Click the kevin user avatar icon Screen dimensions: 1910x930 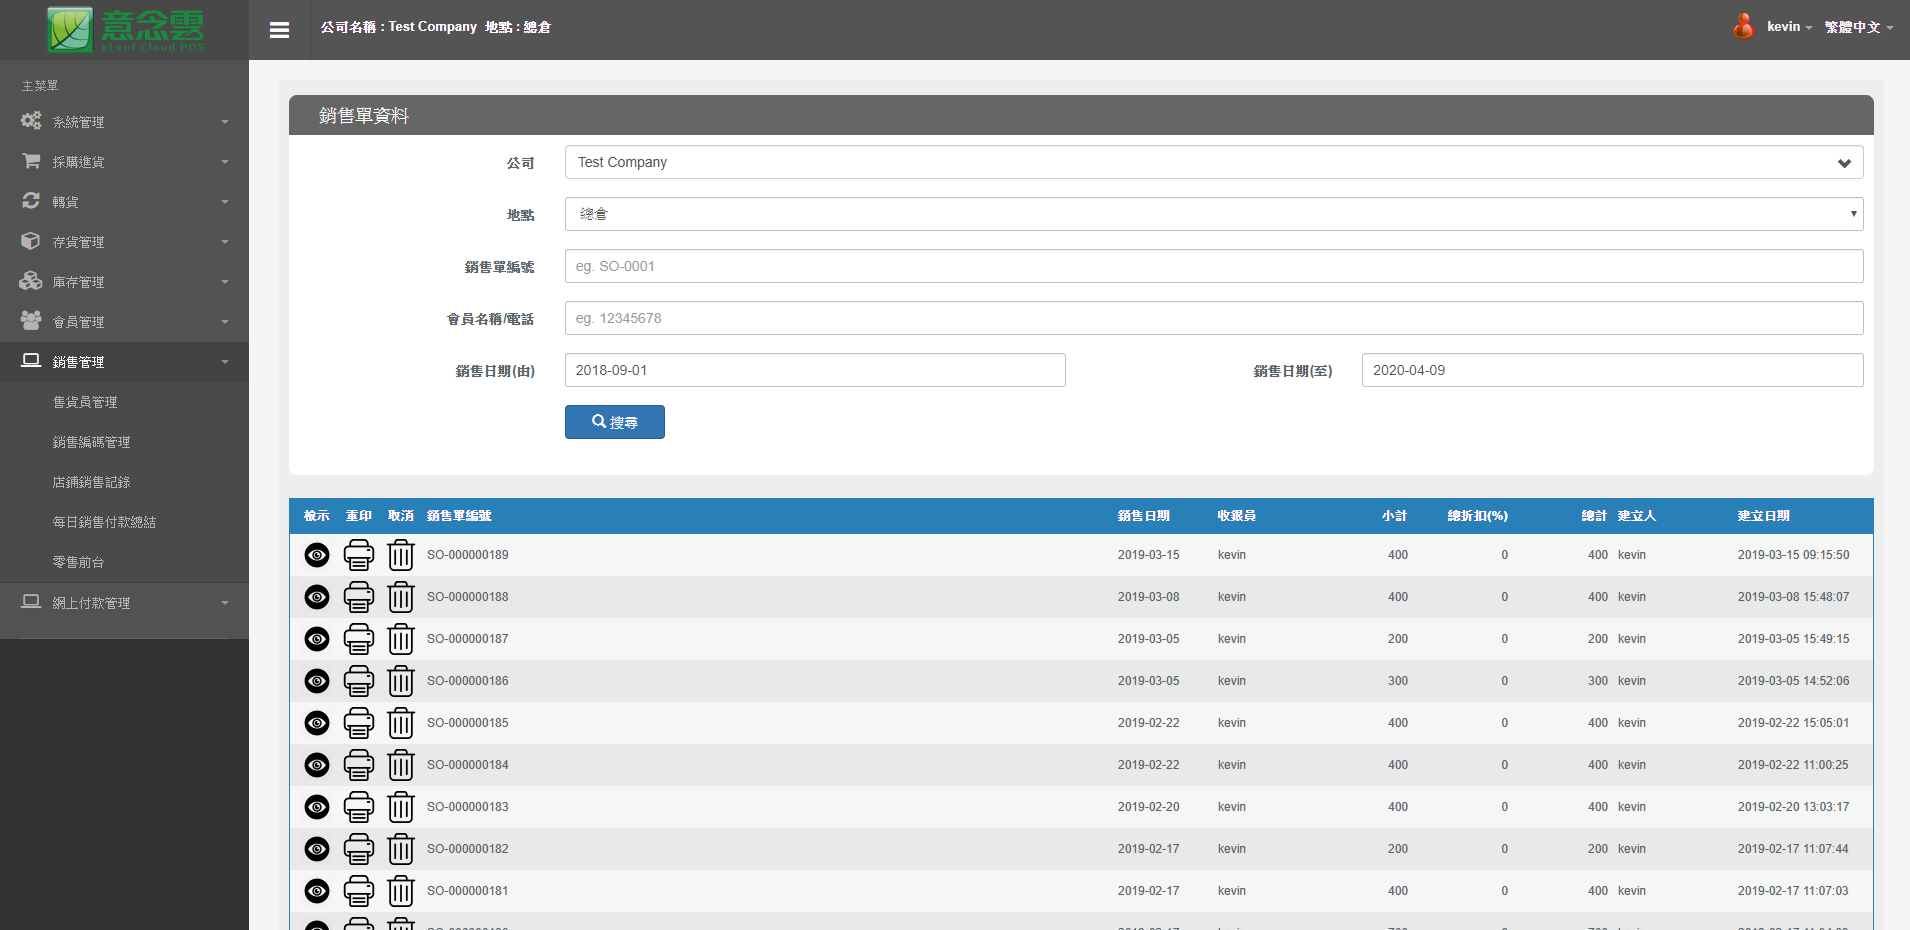(x=1743, y=27)
